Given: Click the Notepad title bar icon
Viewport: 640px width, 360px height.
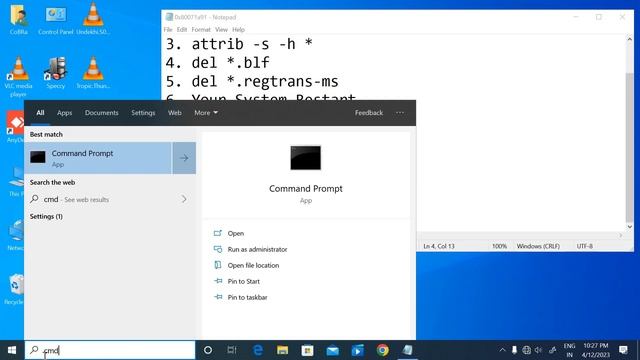Looking at the screenshot, I should point(169,17).
